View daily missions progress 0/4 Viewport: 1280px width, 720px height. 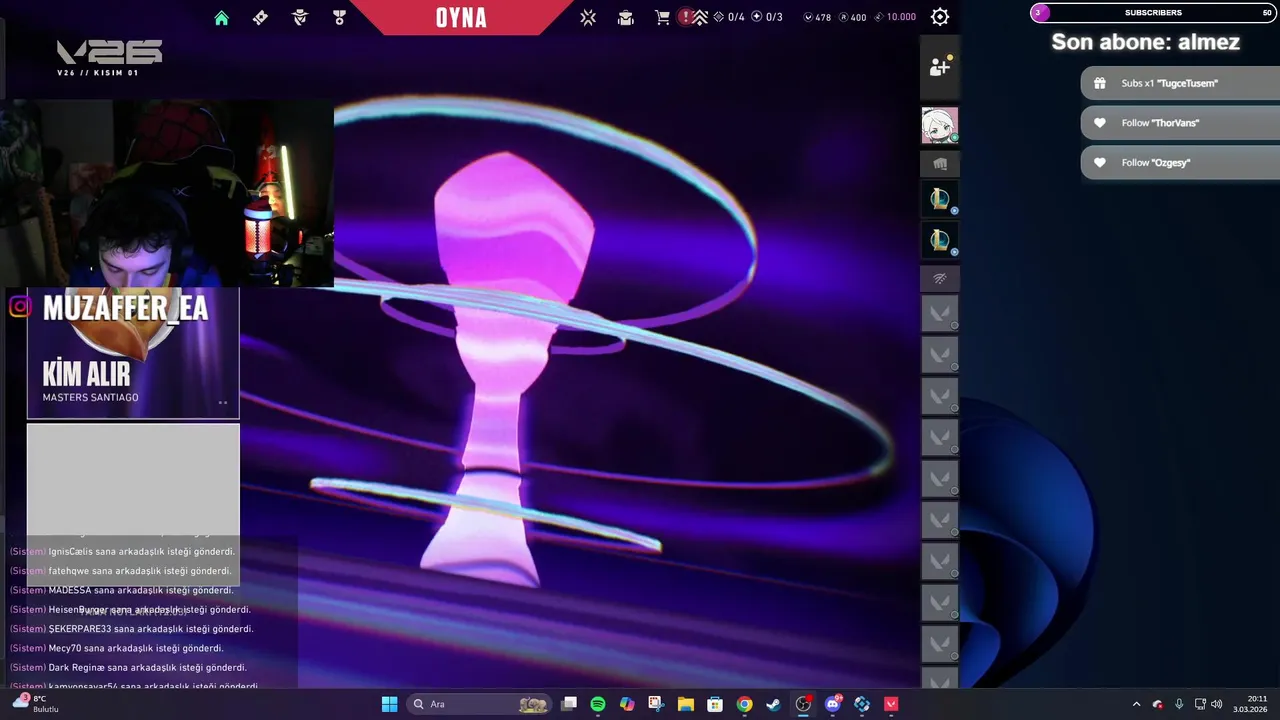coord(729,17)
